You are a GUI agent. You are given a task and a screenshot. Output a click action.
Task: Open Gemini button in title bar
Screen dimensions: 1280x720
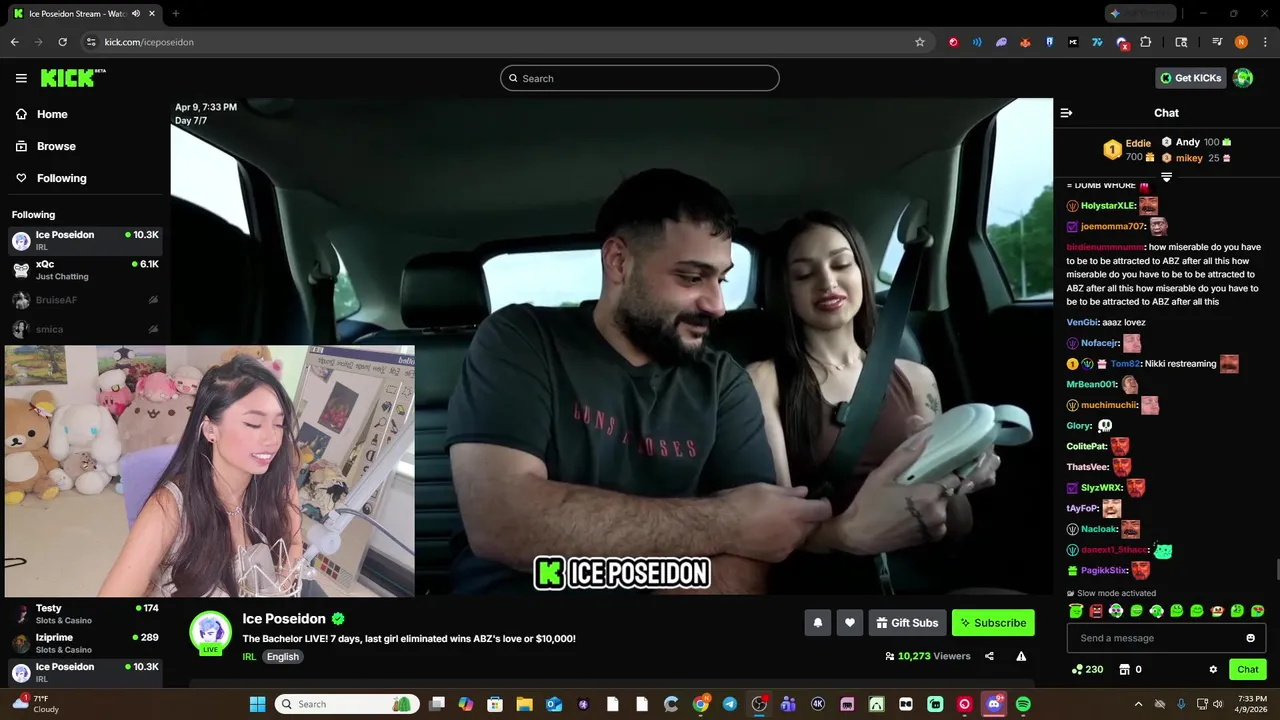(1141, 14)
